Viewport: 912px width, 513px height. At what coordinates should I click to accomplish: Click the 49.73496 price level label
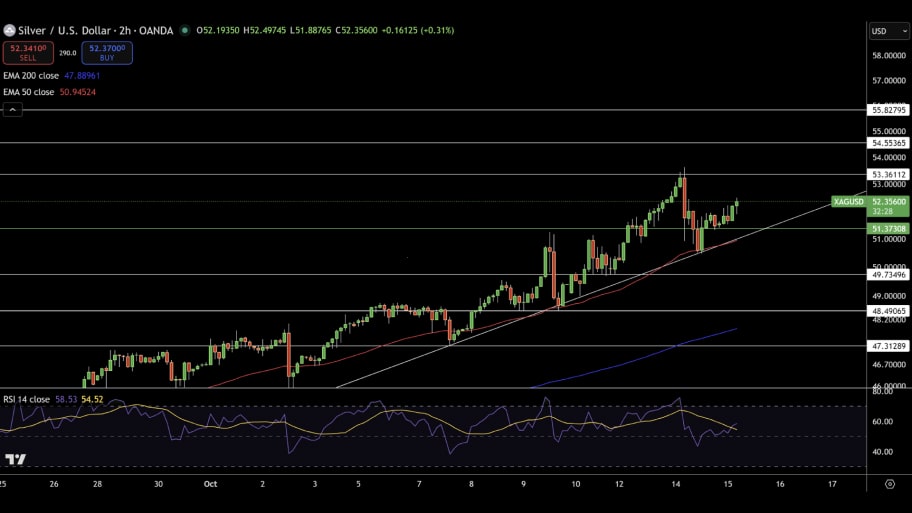coord(889,274)
